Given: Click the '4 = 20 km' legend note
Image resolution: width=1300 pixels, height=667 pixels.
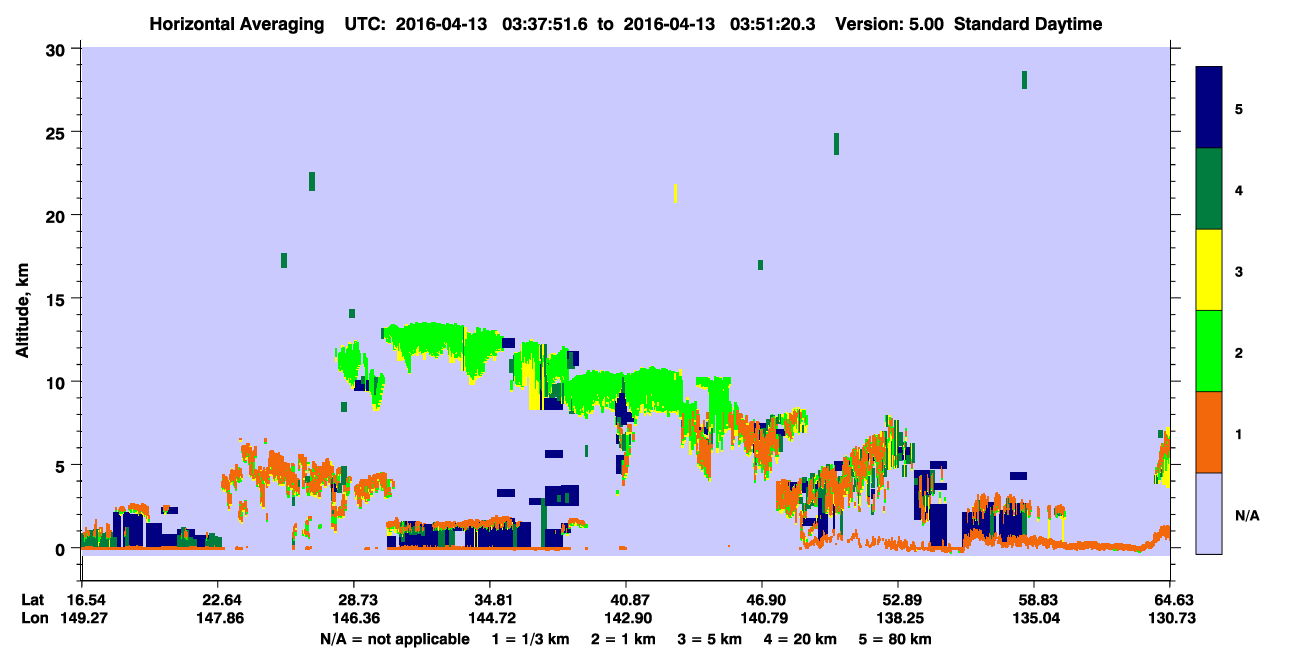Looking at the screenshot, I should click(800, 639).
